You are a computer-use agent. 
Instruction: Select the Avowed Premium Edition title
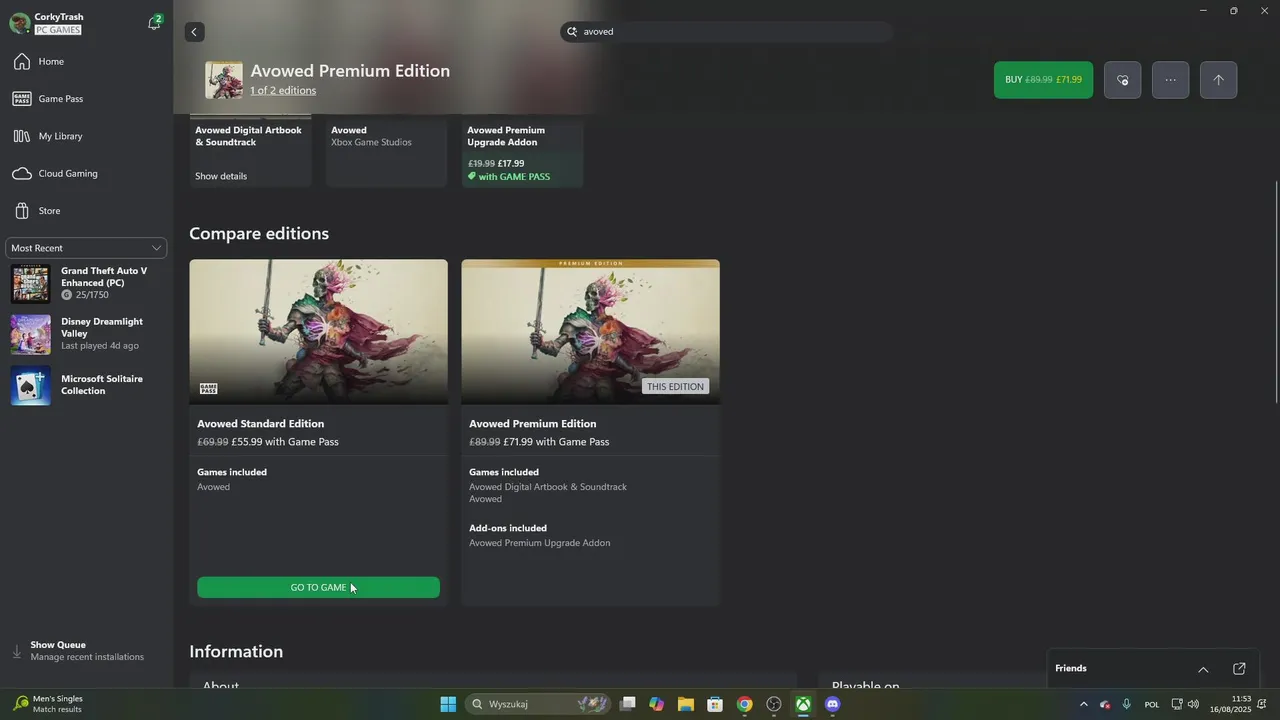click(x=533, y=424)
